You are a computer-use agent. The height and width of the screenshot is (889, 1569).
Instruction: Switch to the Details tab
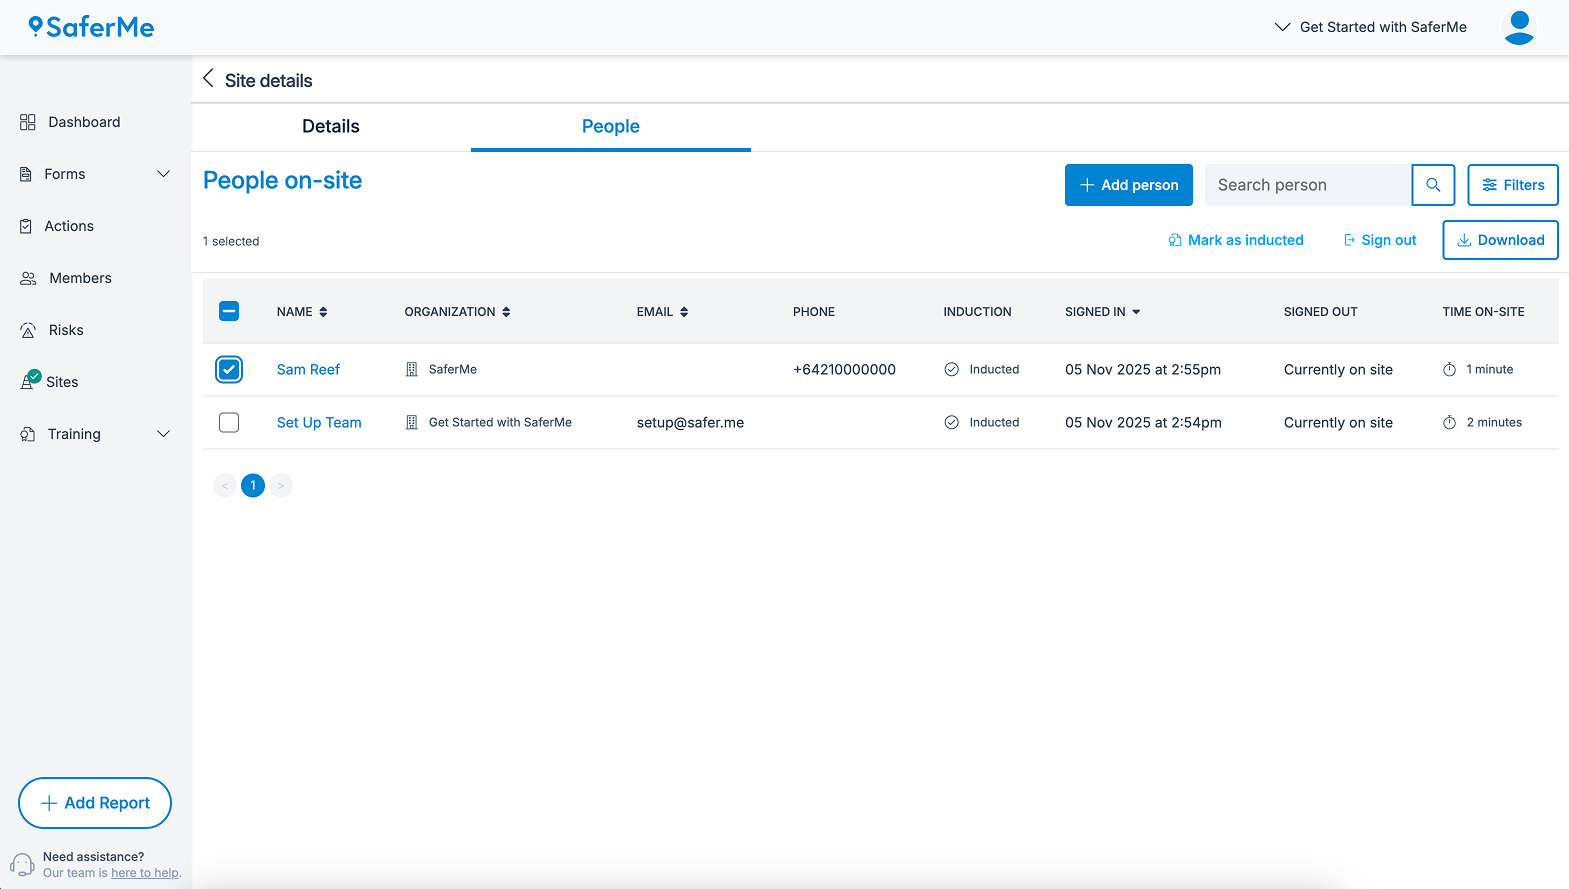330,127
